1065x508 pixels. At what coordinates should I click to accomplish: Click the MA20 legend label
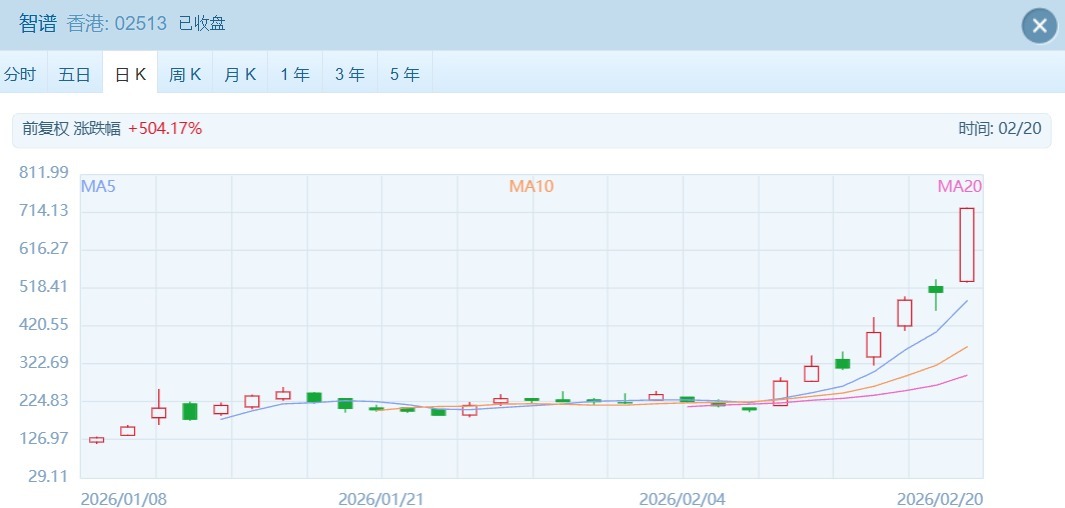click(960, 186)
